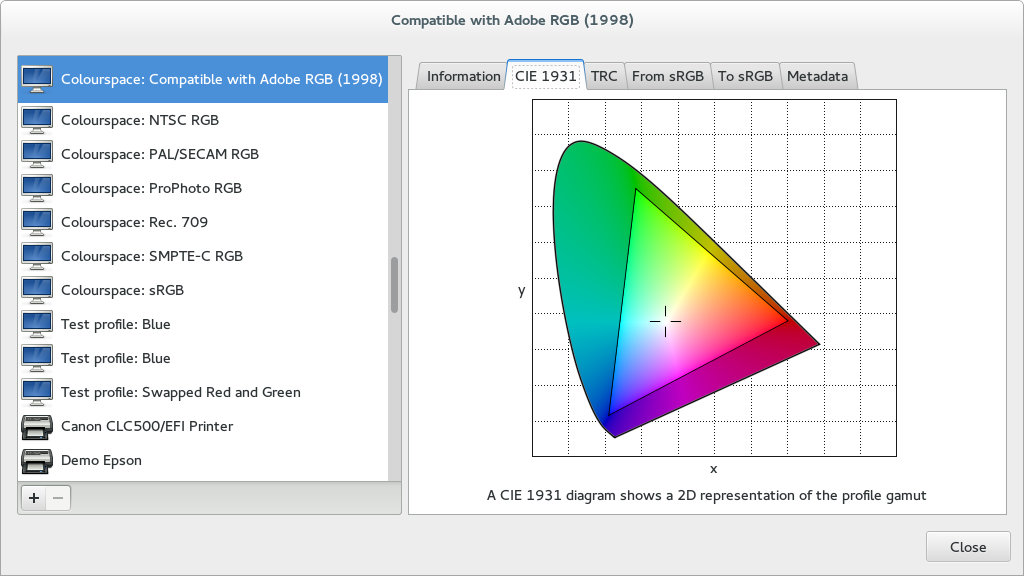
Task: Click the printer icon next to Demo Epson
Action: point(37,460)
